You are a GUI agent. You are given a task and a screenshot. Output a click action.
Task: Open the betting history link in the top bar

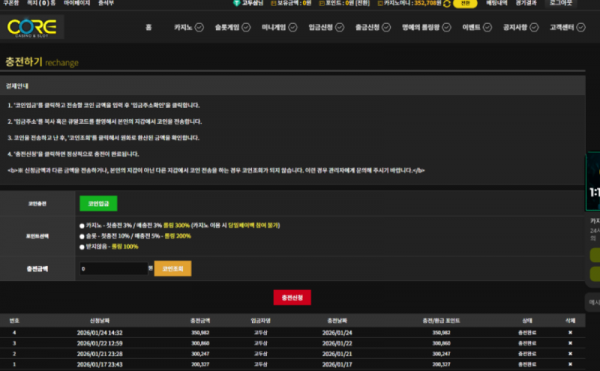coord(496,3)
